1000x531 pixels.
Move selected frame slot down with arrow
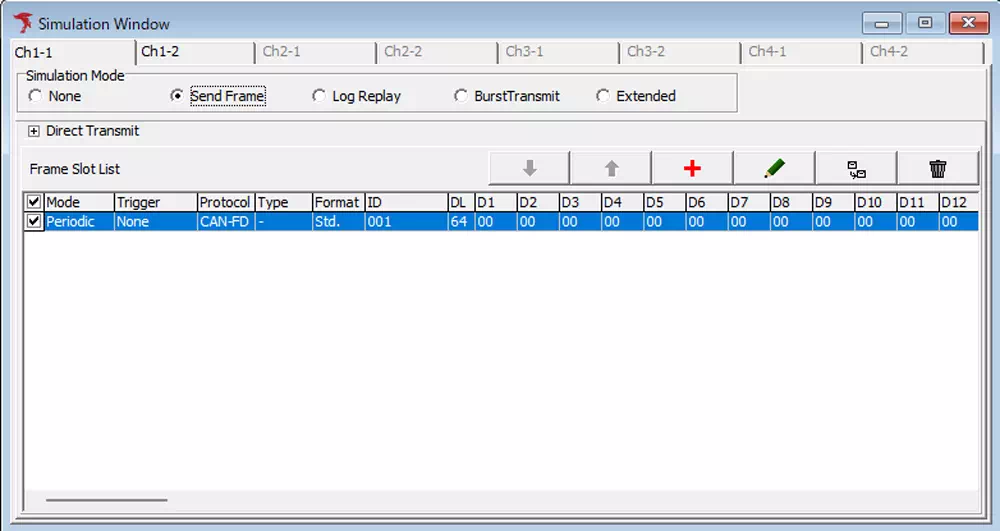click(529, 169)
